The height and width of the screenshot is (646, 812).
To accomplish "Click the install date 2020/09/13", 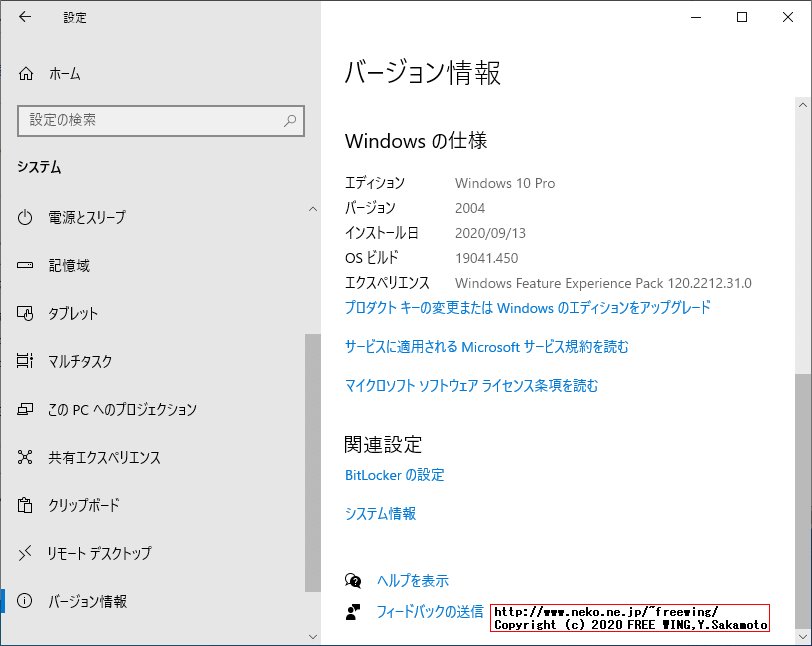I will coord(490,233).
